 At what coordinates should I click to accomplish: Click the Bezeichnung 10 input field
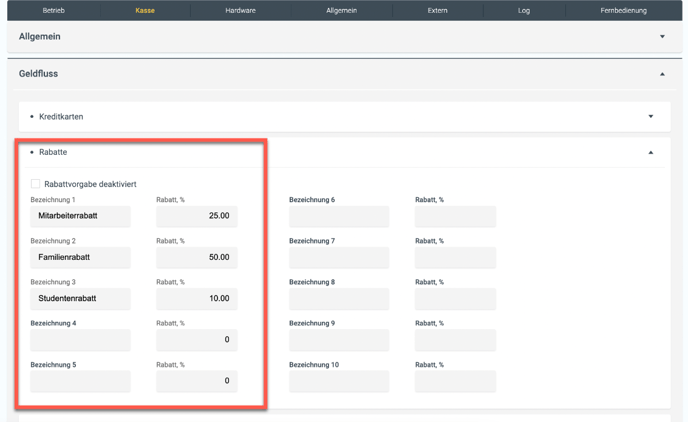click(339, 381)
